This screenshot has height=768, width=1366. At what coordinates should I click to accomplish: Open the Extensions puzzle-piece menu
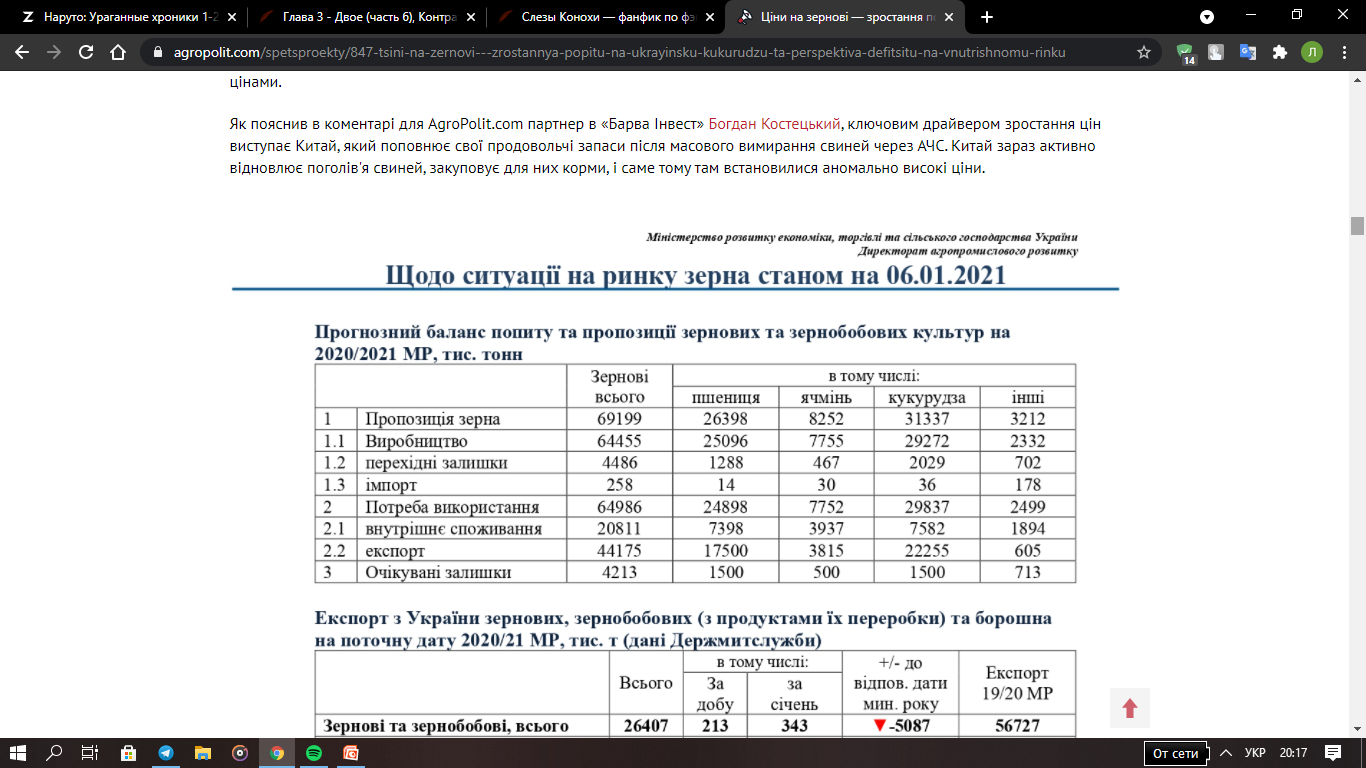(1279, 52)
